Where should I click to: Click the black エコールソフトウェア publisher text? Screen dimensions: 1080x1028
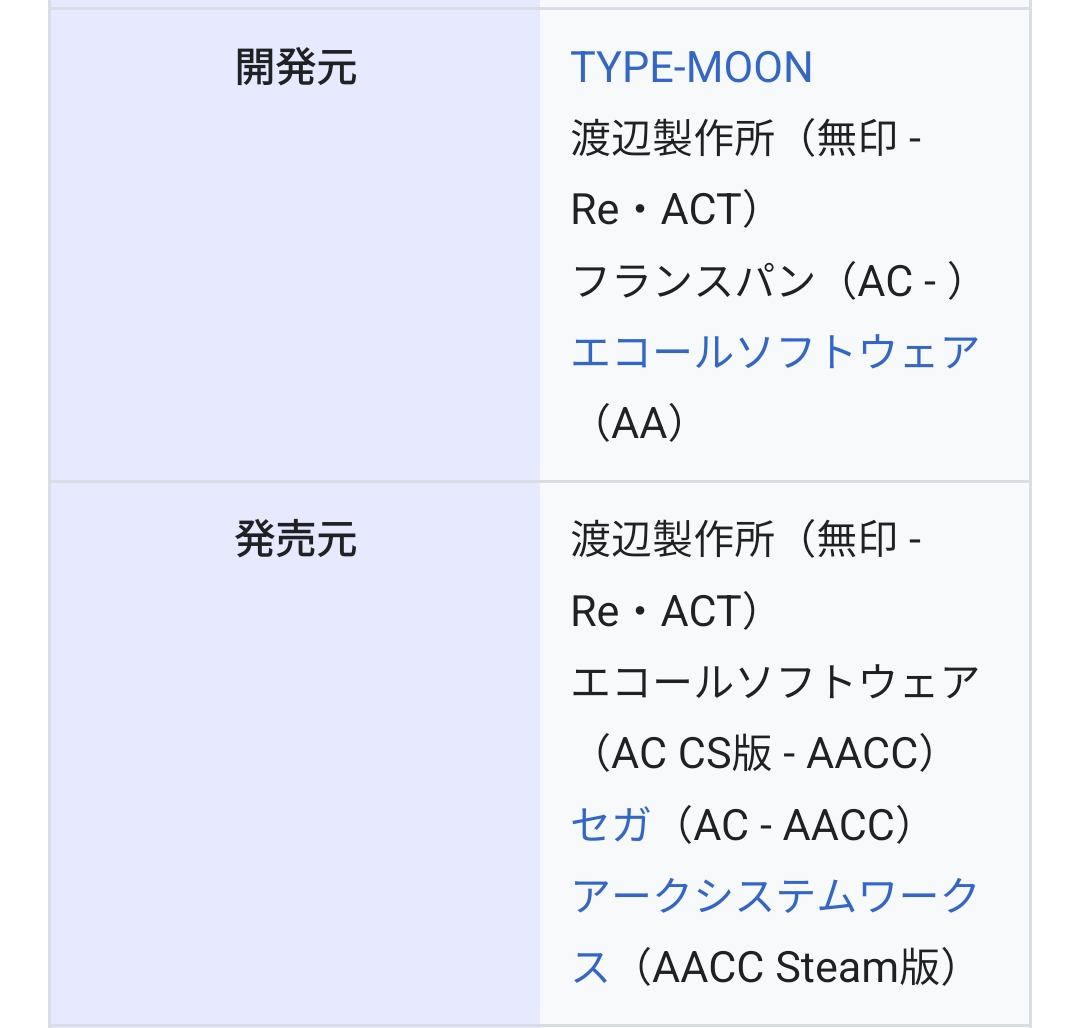774,683
